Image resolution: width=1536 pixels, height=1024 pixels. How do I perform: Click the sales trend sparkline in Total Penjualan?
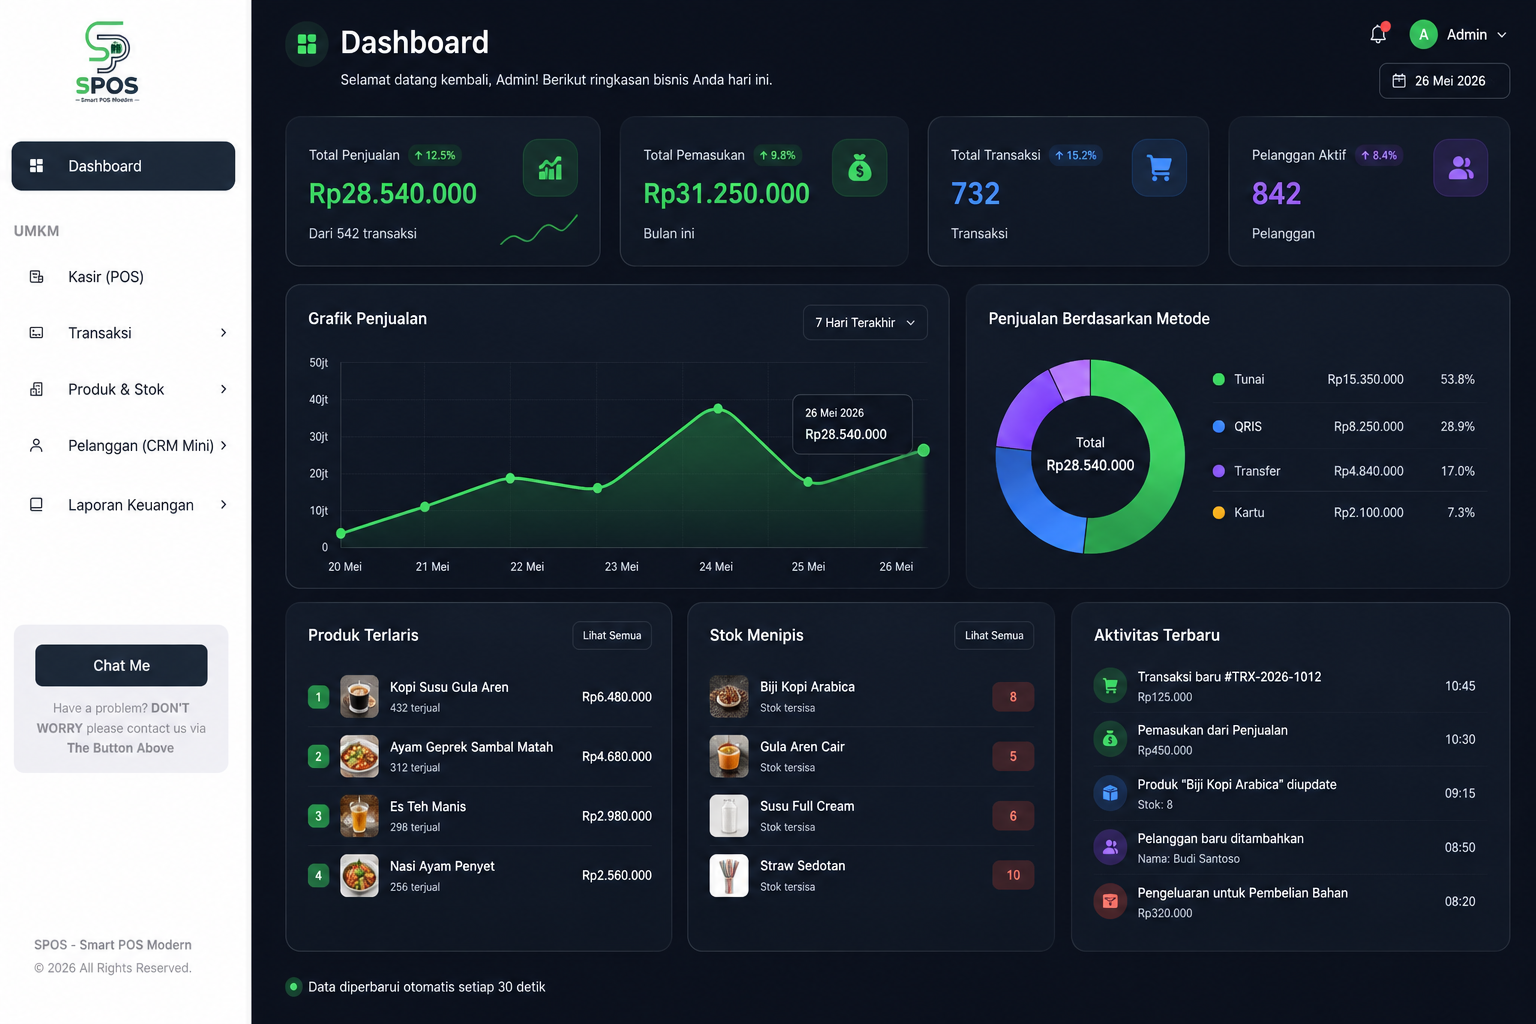[539, 230]
